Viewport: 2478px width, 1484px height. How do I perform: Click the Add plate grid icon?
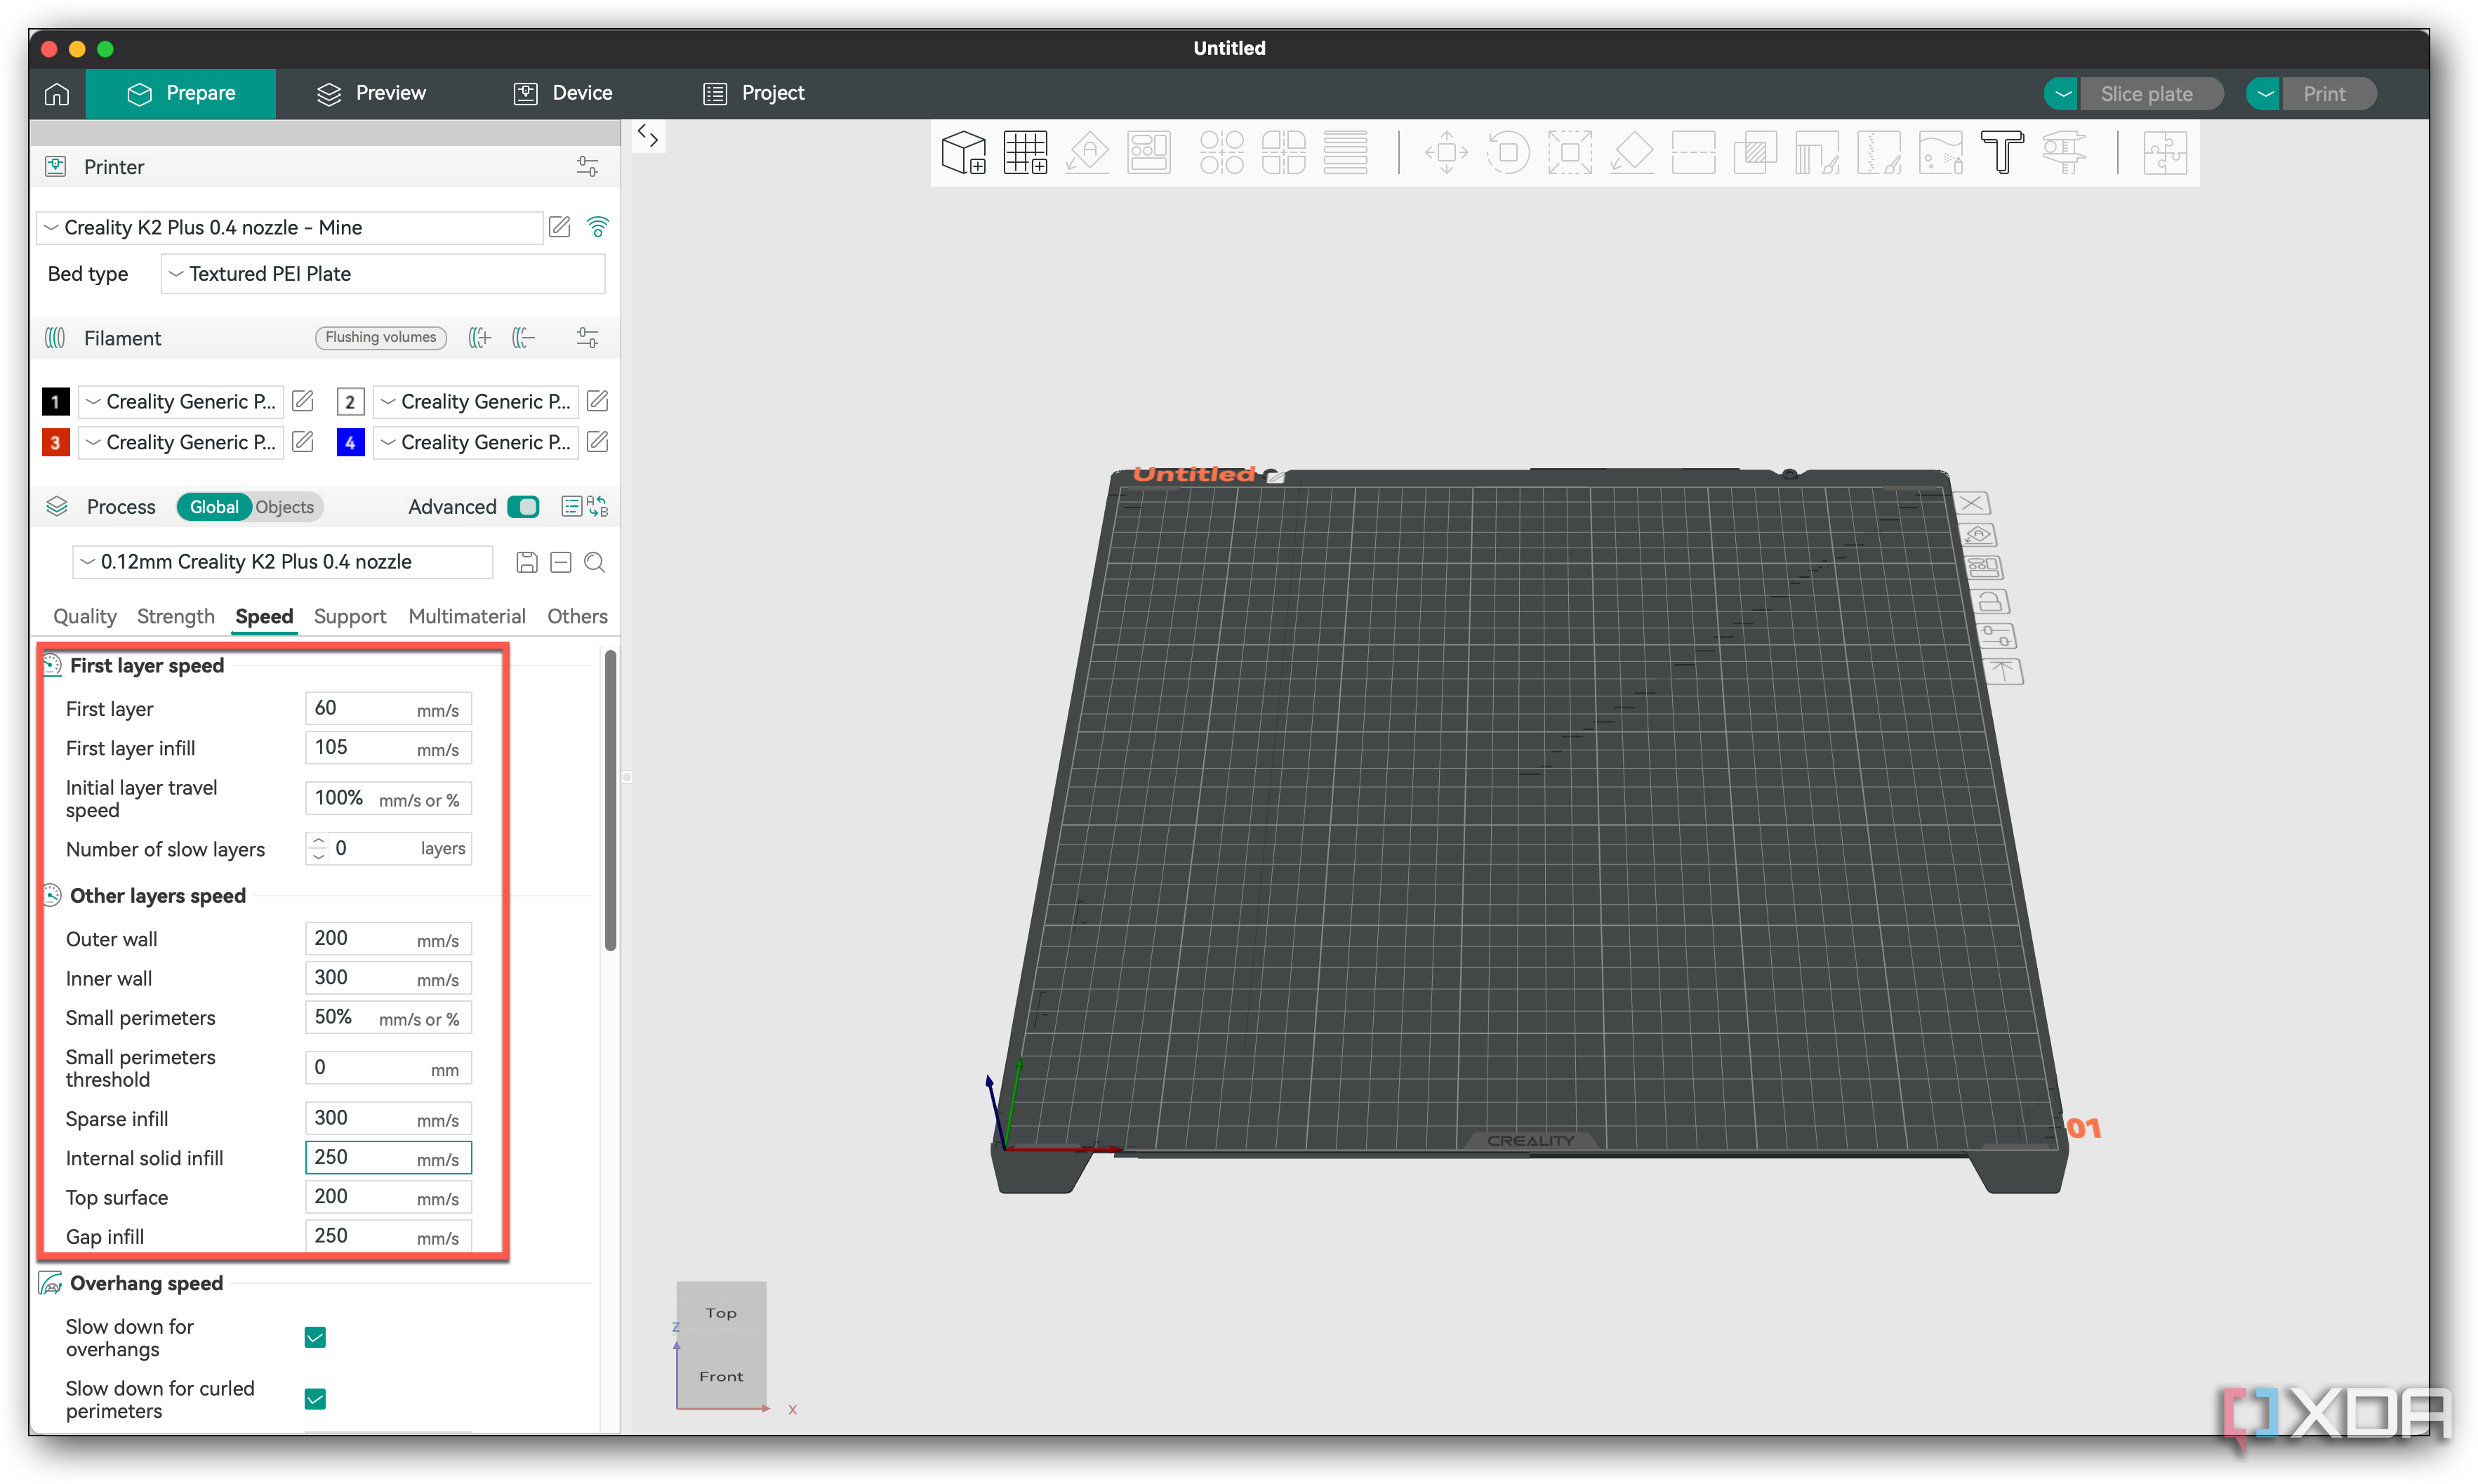pyautogui.click(x=1026, y=153)
